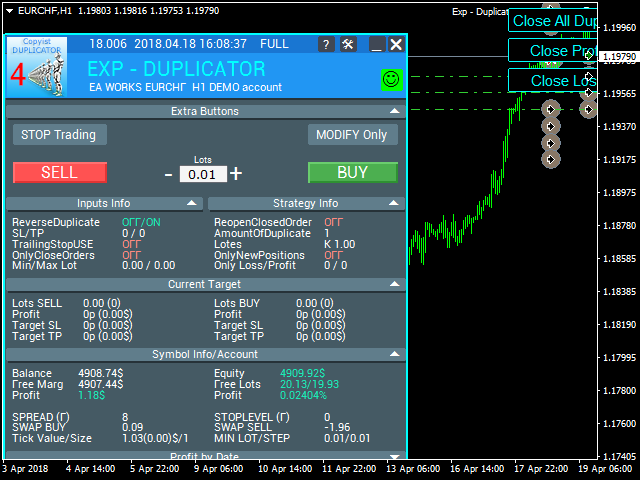Click the Close All Dup button on chart
This screenshot has height=480, width=640.
(553, 20)
